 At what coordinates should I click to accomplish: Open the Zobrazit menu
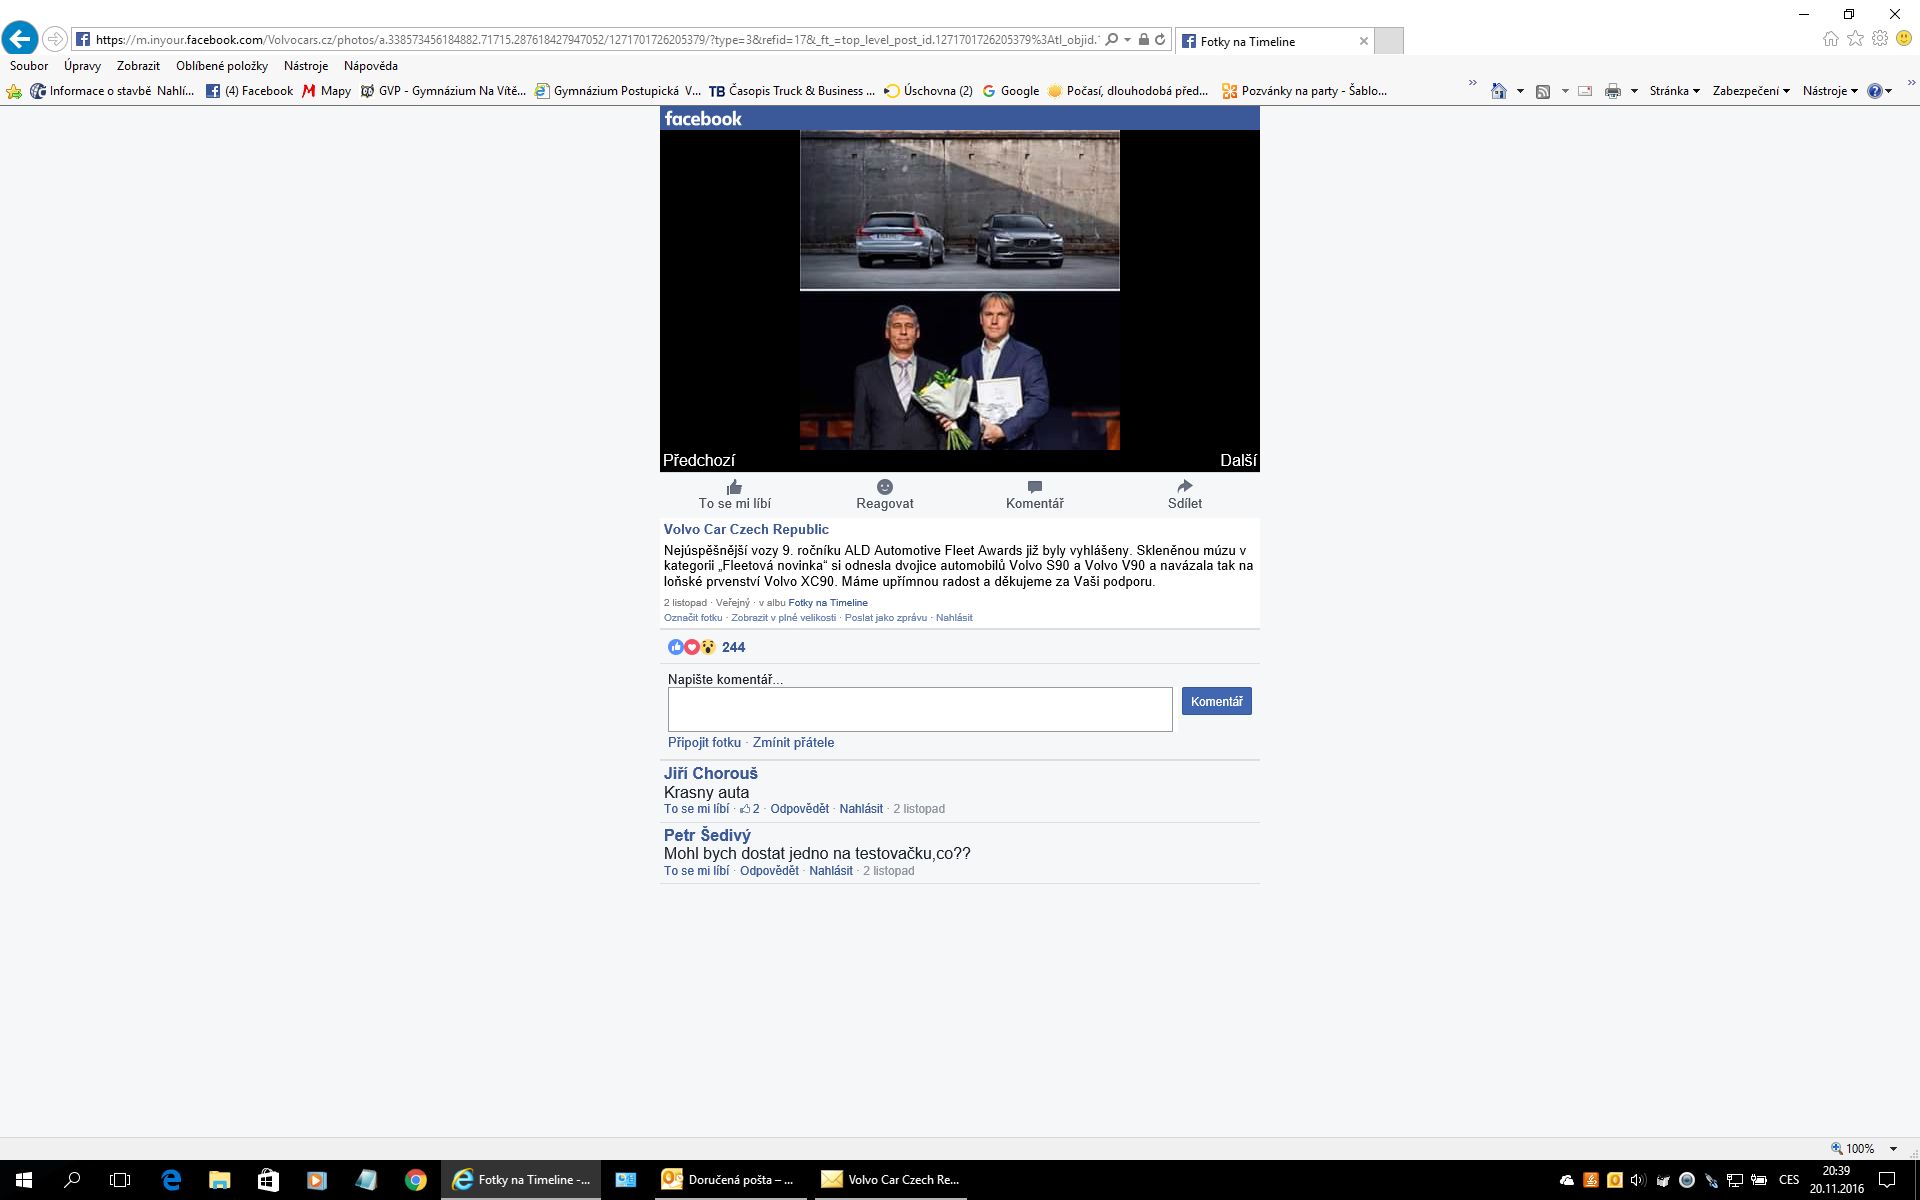tap(138, 66)
